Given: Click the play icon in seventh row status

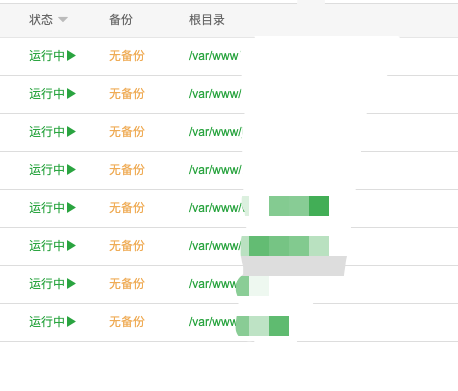Looking at the screenshot, I should click(71, 284).
